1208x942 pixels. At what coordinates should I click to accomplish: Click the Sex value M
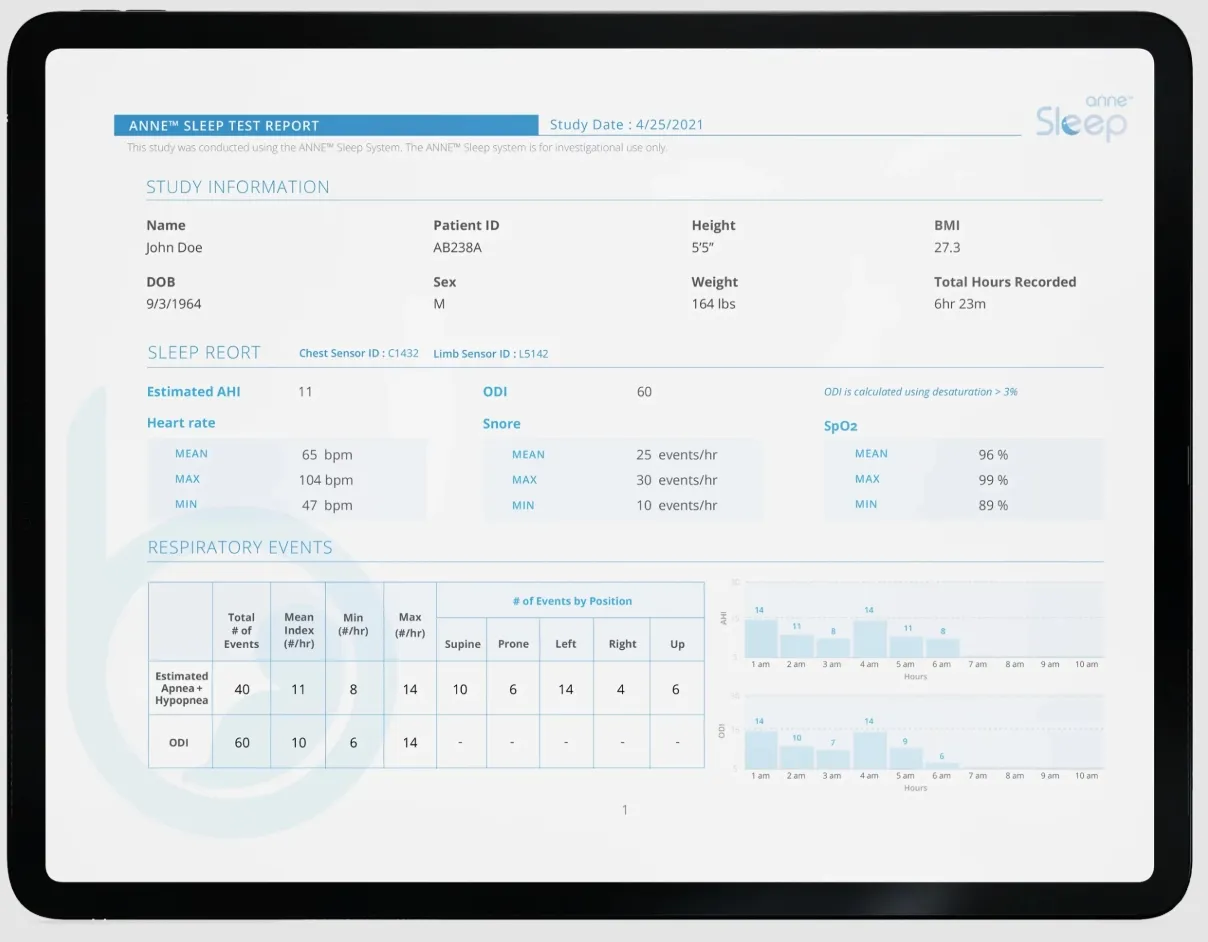(439, 304)
